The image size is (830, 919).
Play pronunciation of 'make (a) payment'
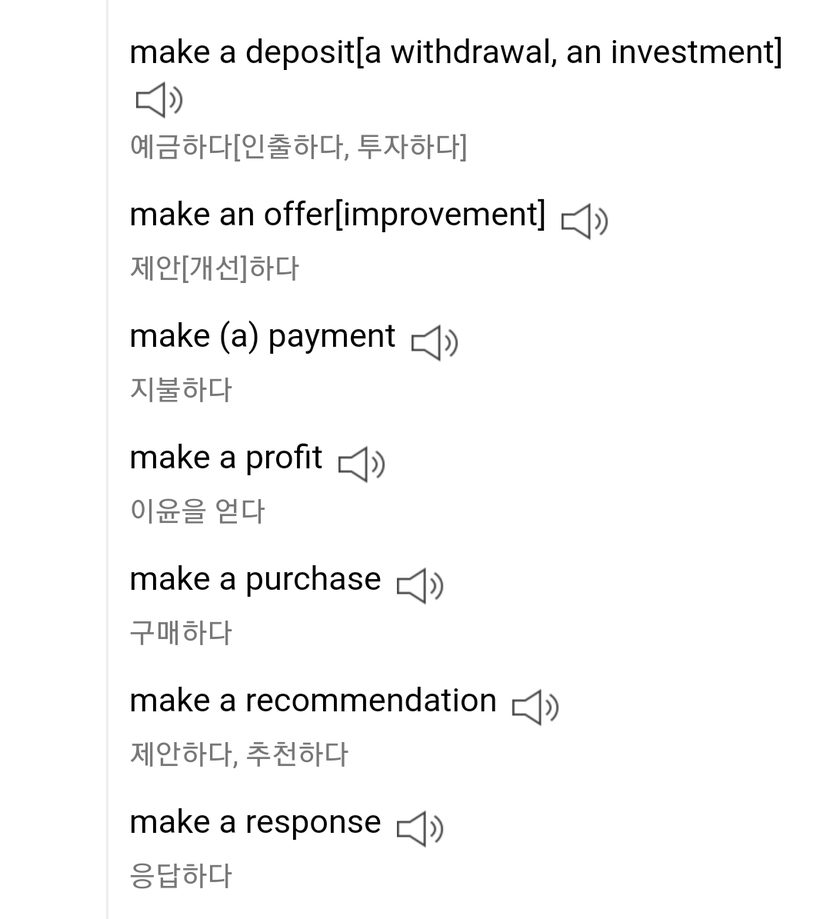pyautogui.click(x=434, y=343)
